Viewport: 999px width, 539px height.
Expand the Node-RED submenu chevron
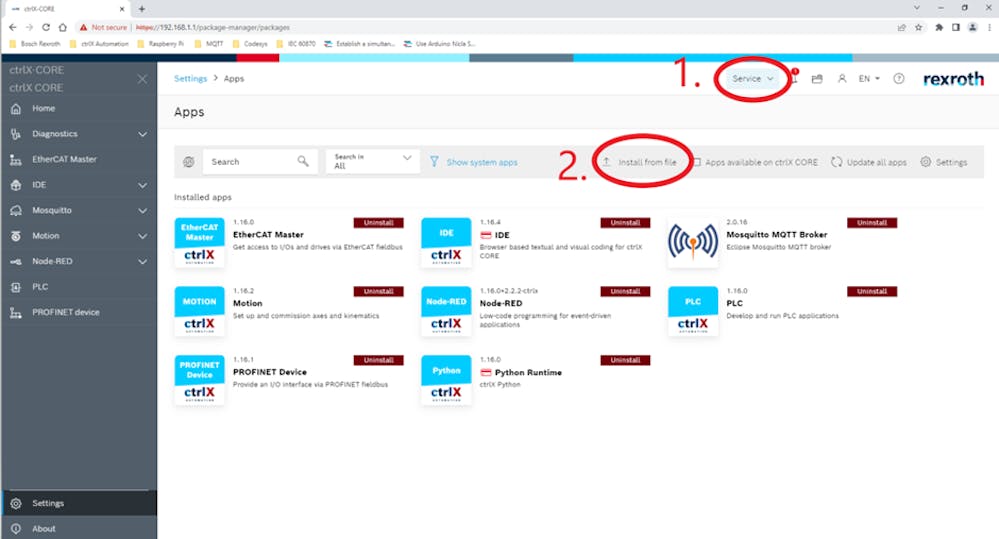point(143,262)
